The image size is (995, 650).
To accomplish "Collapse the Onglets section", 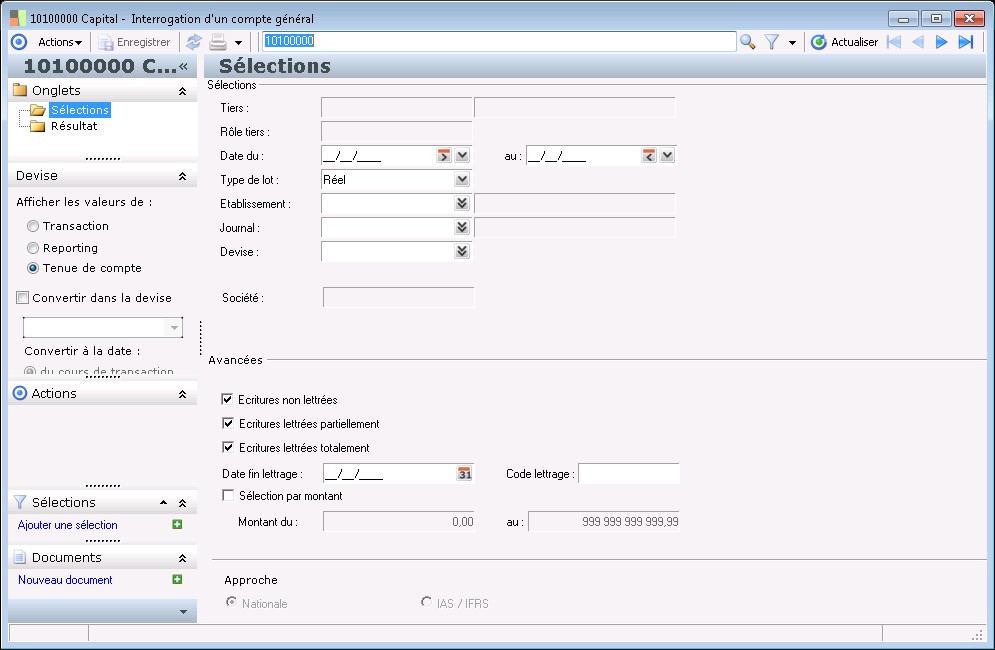I will 183,91.
